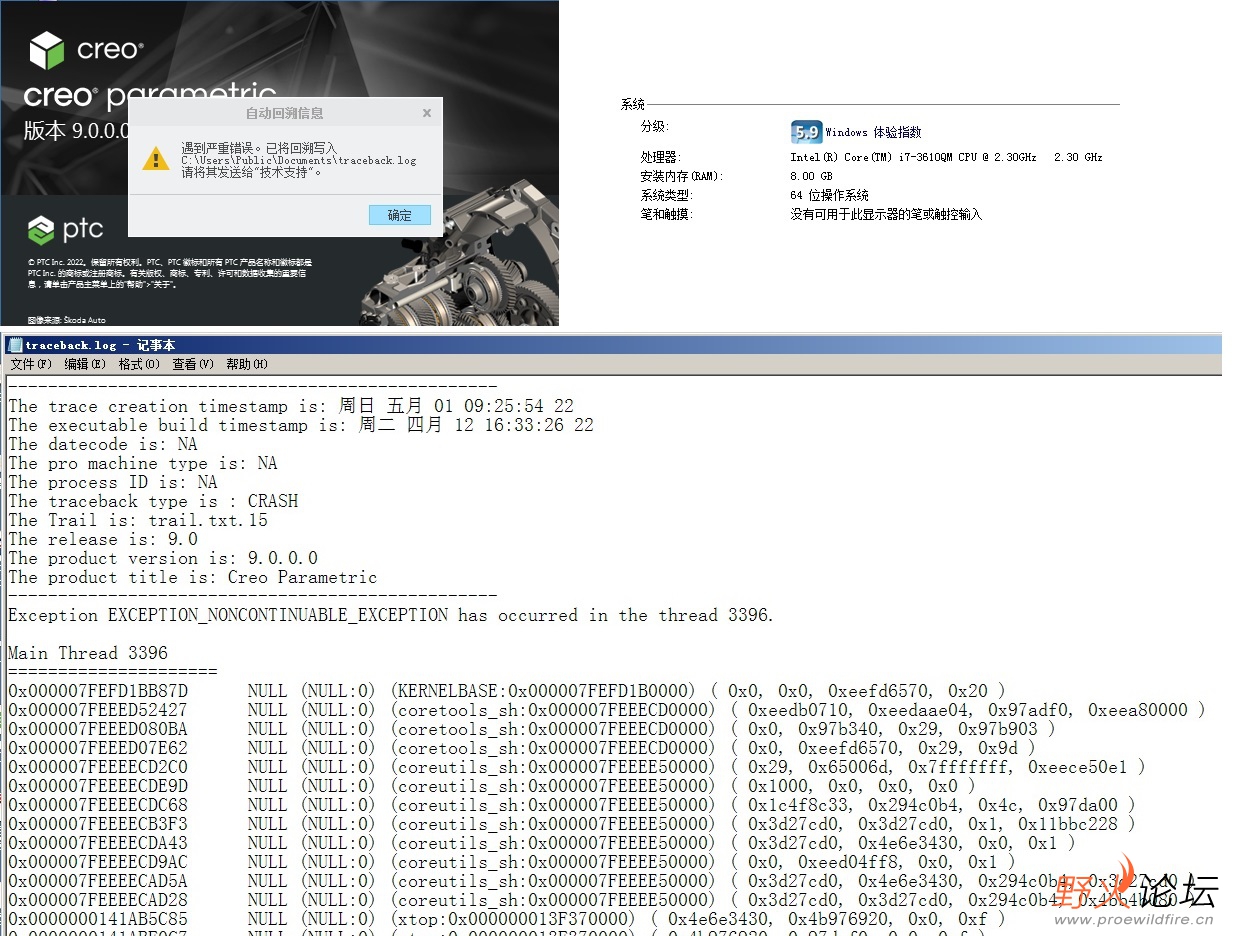Image resolution: width=1238 pixels, height=936 pixels.
Task: Click 'The trace creation timestamp' line
Action: coord(291,406)
